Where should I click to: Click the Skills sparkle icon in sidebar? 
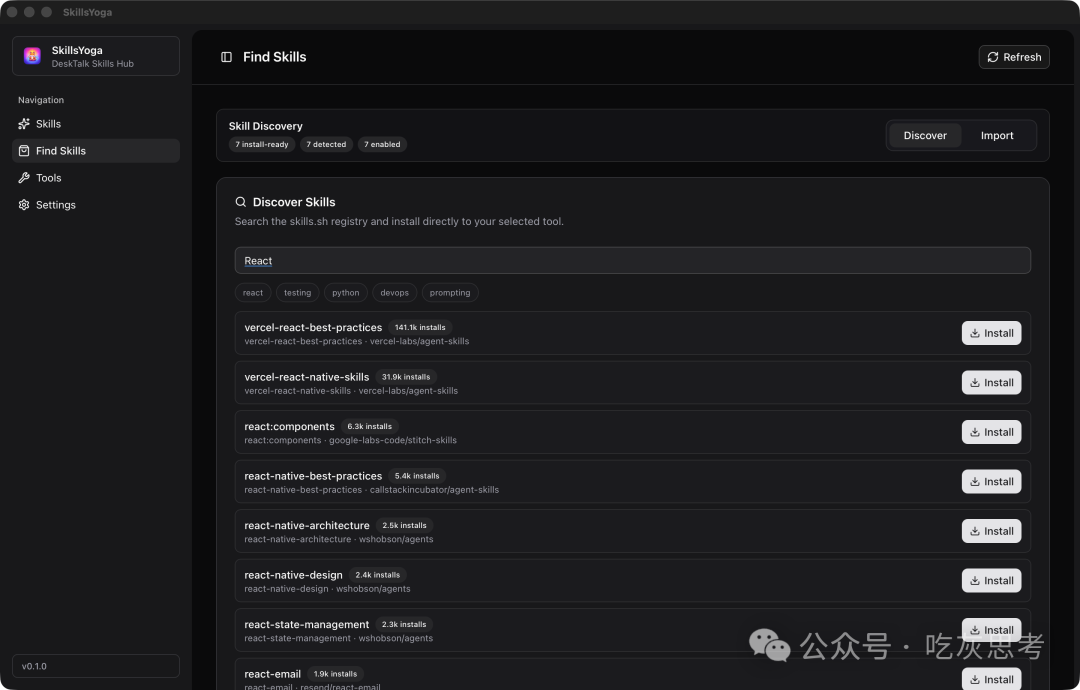pyautogui.click(x=24, y=124)
